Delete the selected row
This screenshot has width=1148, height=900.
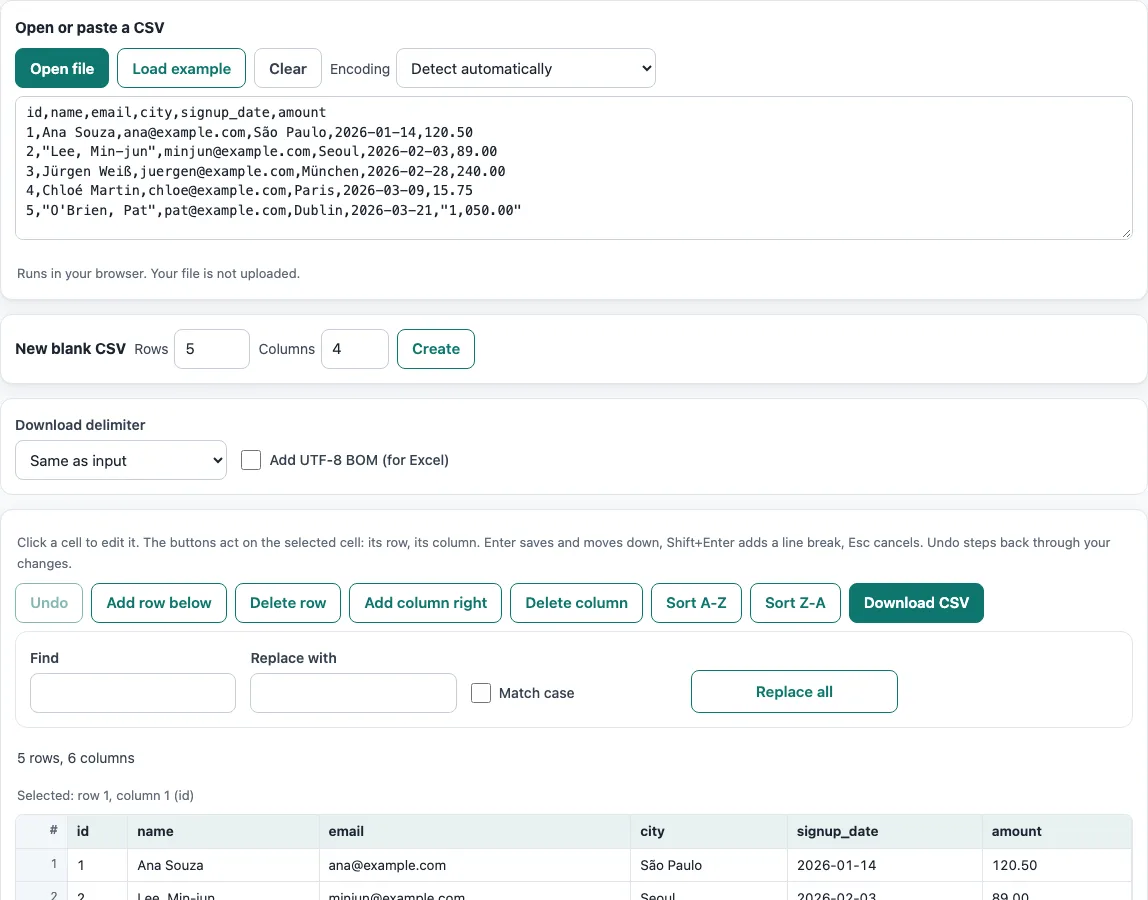pos(288,603)
